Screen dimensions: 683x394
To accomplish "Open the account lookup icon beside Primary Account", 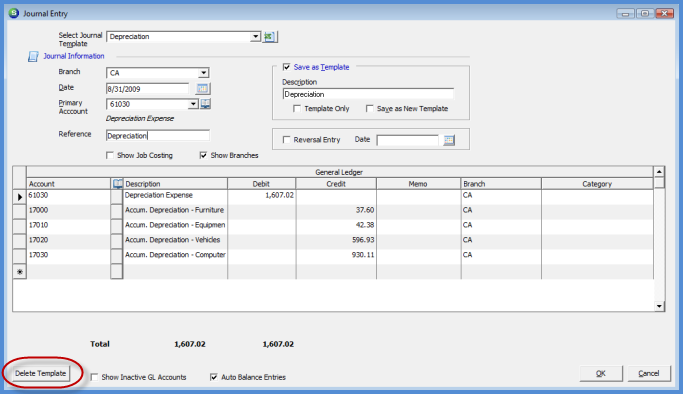I will click(206, 104).
